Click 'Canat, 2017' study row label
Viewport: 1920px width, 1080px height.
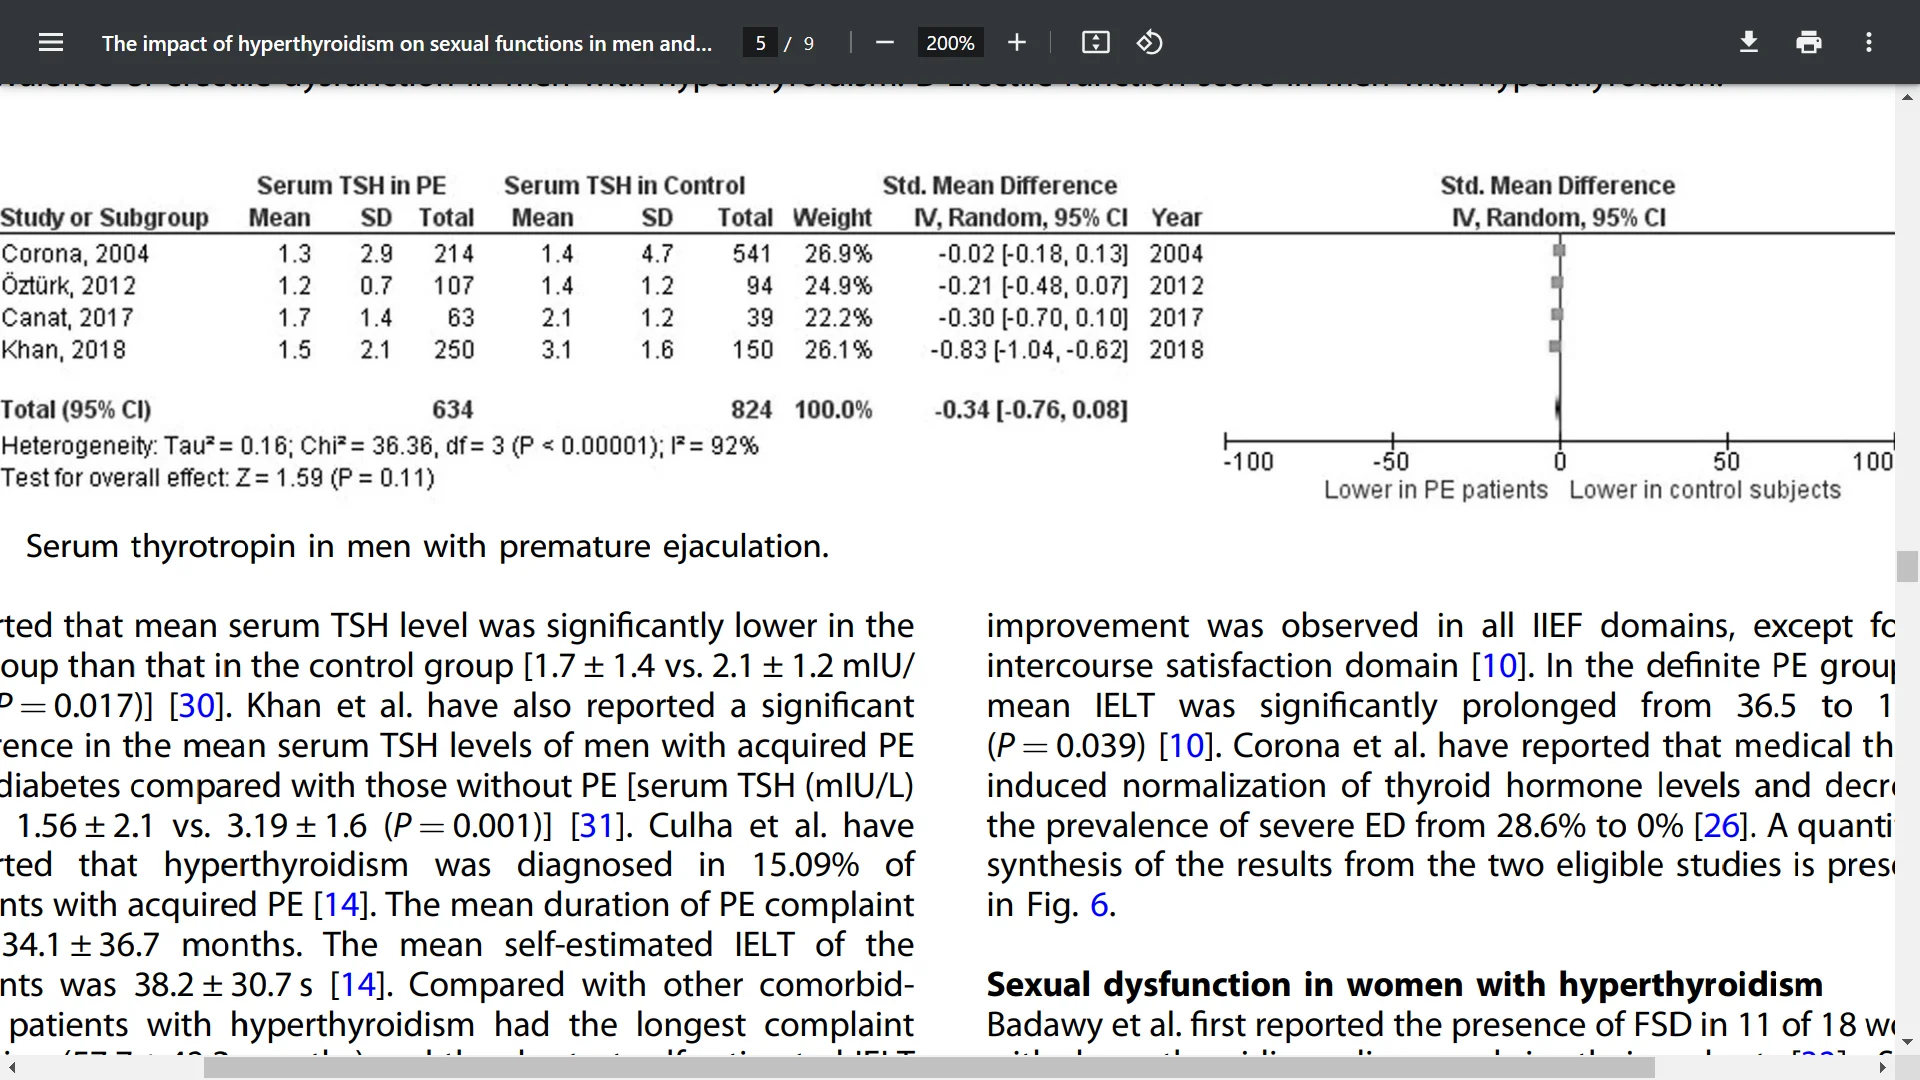click(67, 318)
